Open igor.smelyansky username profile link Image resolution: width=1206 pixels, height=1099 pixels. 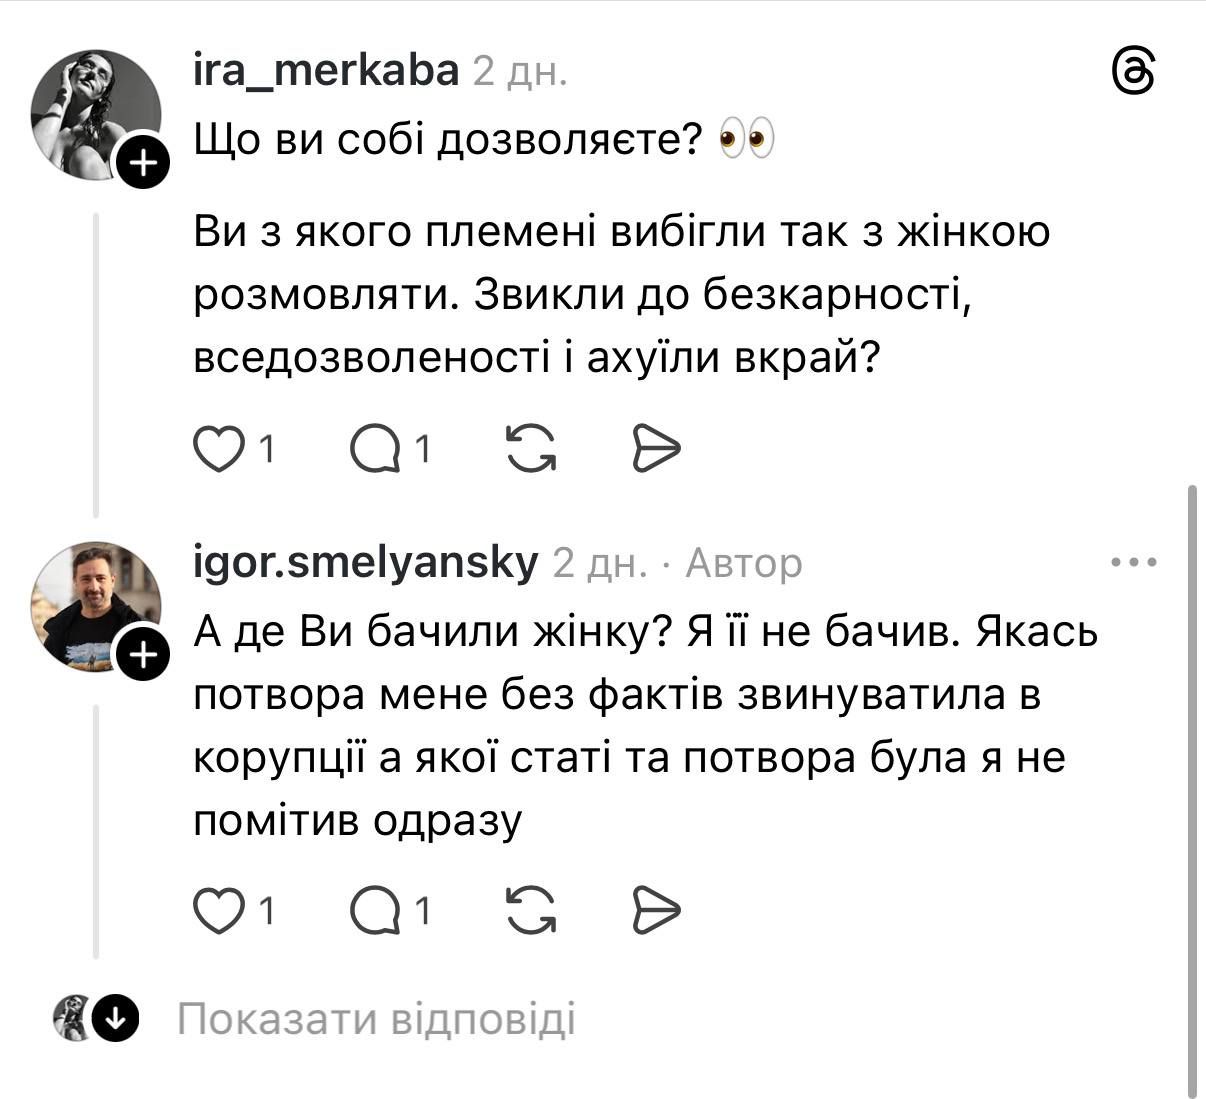click(365, 563)
